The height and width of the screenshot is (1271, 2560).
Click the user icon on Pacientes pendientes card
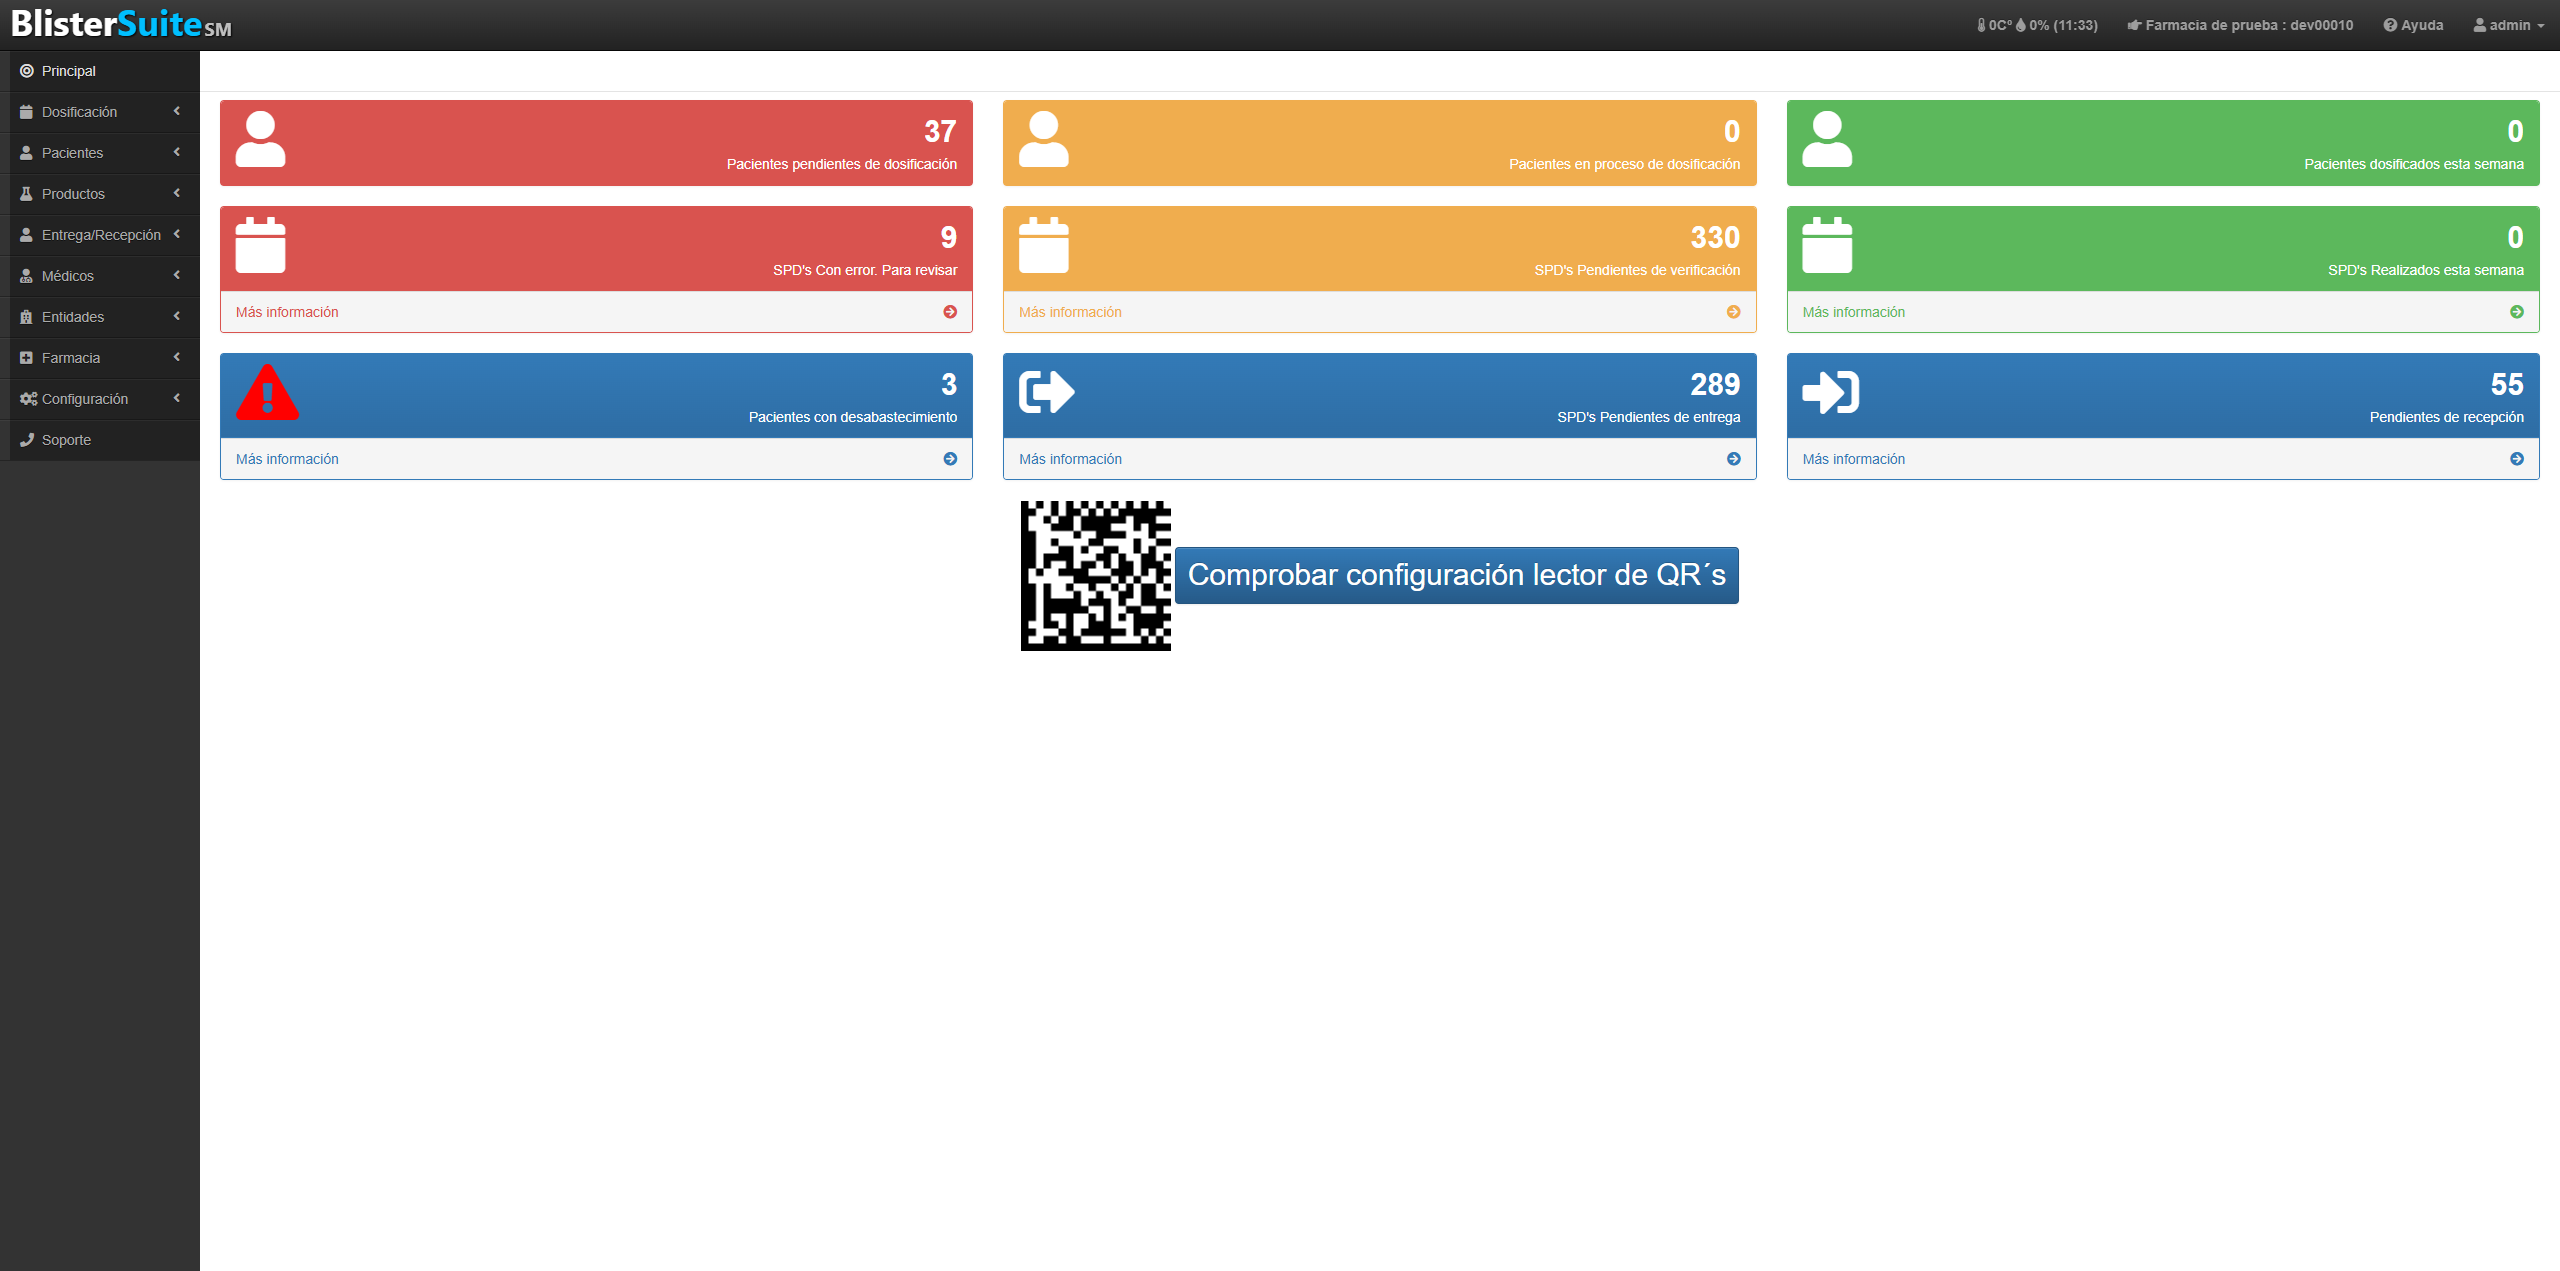[x=260, y=139]
